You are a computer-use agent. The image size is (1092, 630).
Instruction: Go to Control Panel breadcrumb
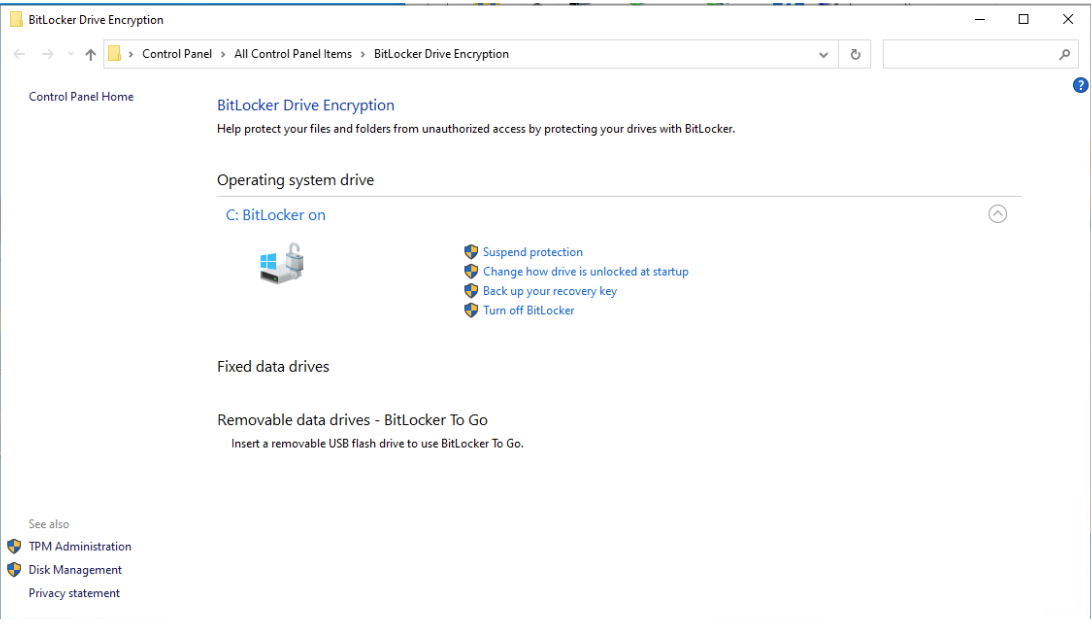[x=177, y=54]
